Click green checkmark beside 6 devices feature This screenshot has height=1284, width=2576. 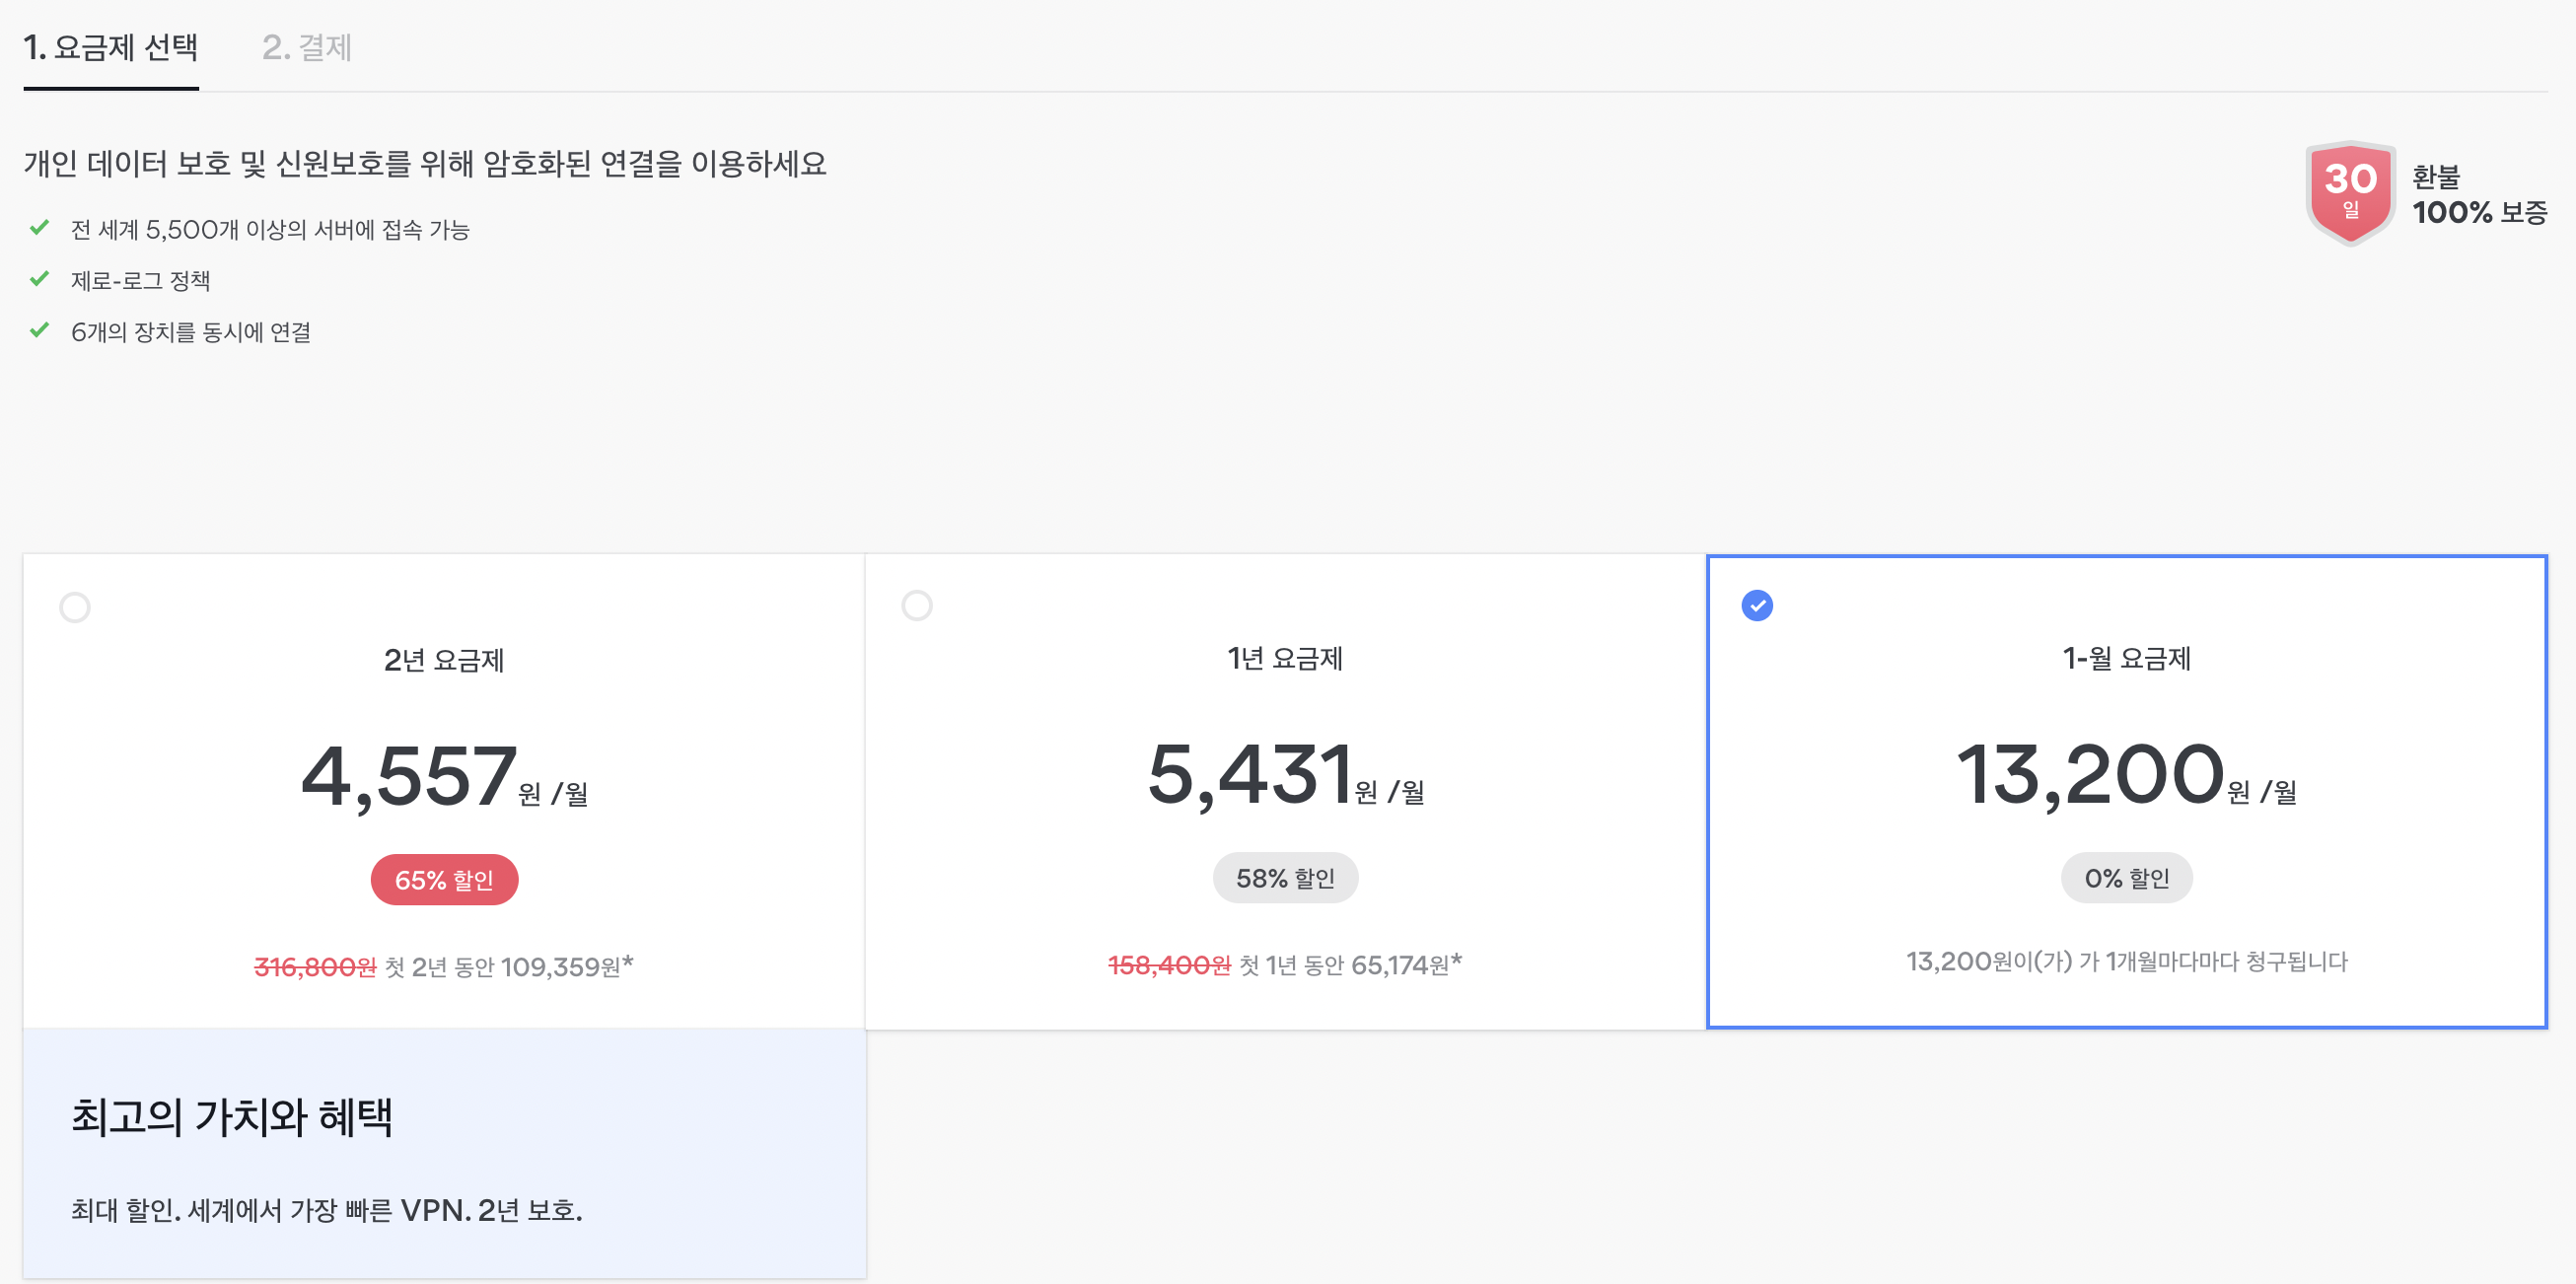[40, 330]
